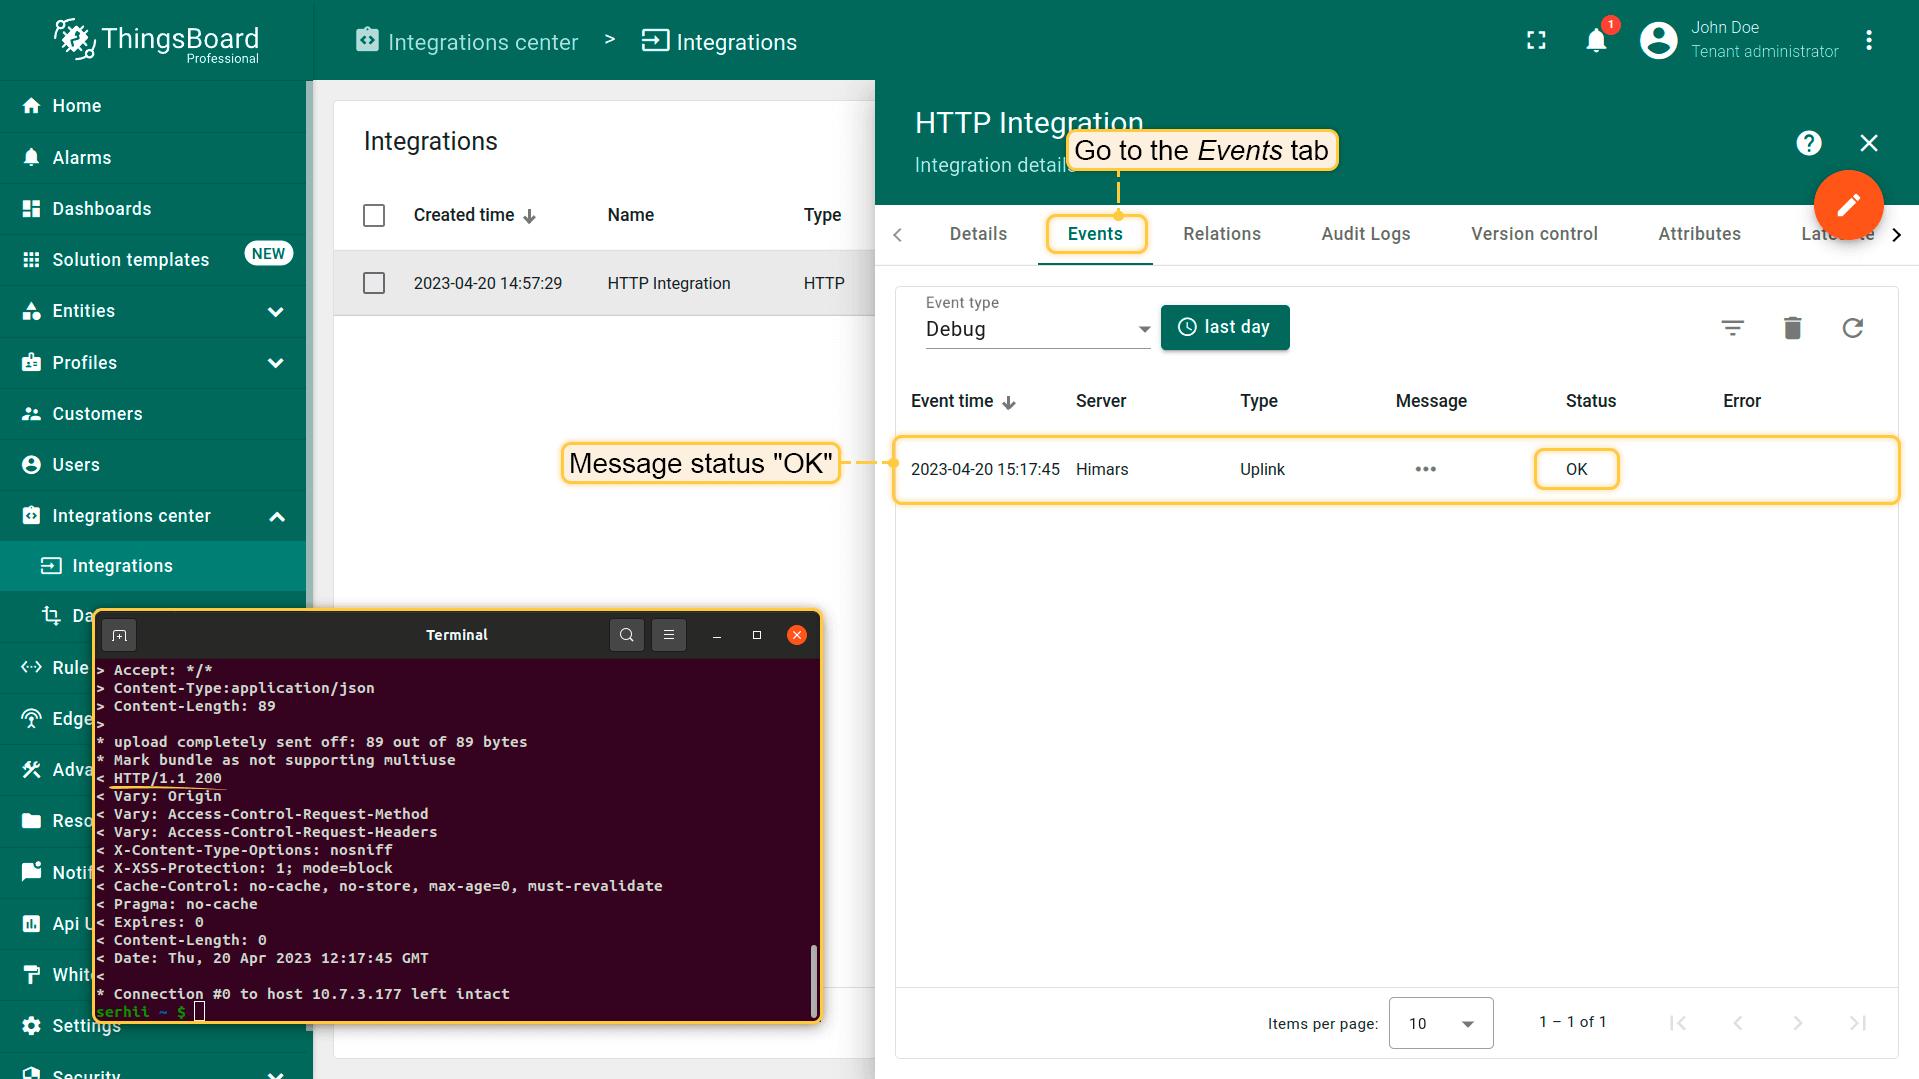This screenshot has height=1079, width=1919.
Task: Open message details three-dots icon
Action: click(1425, 469)
